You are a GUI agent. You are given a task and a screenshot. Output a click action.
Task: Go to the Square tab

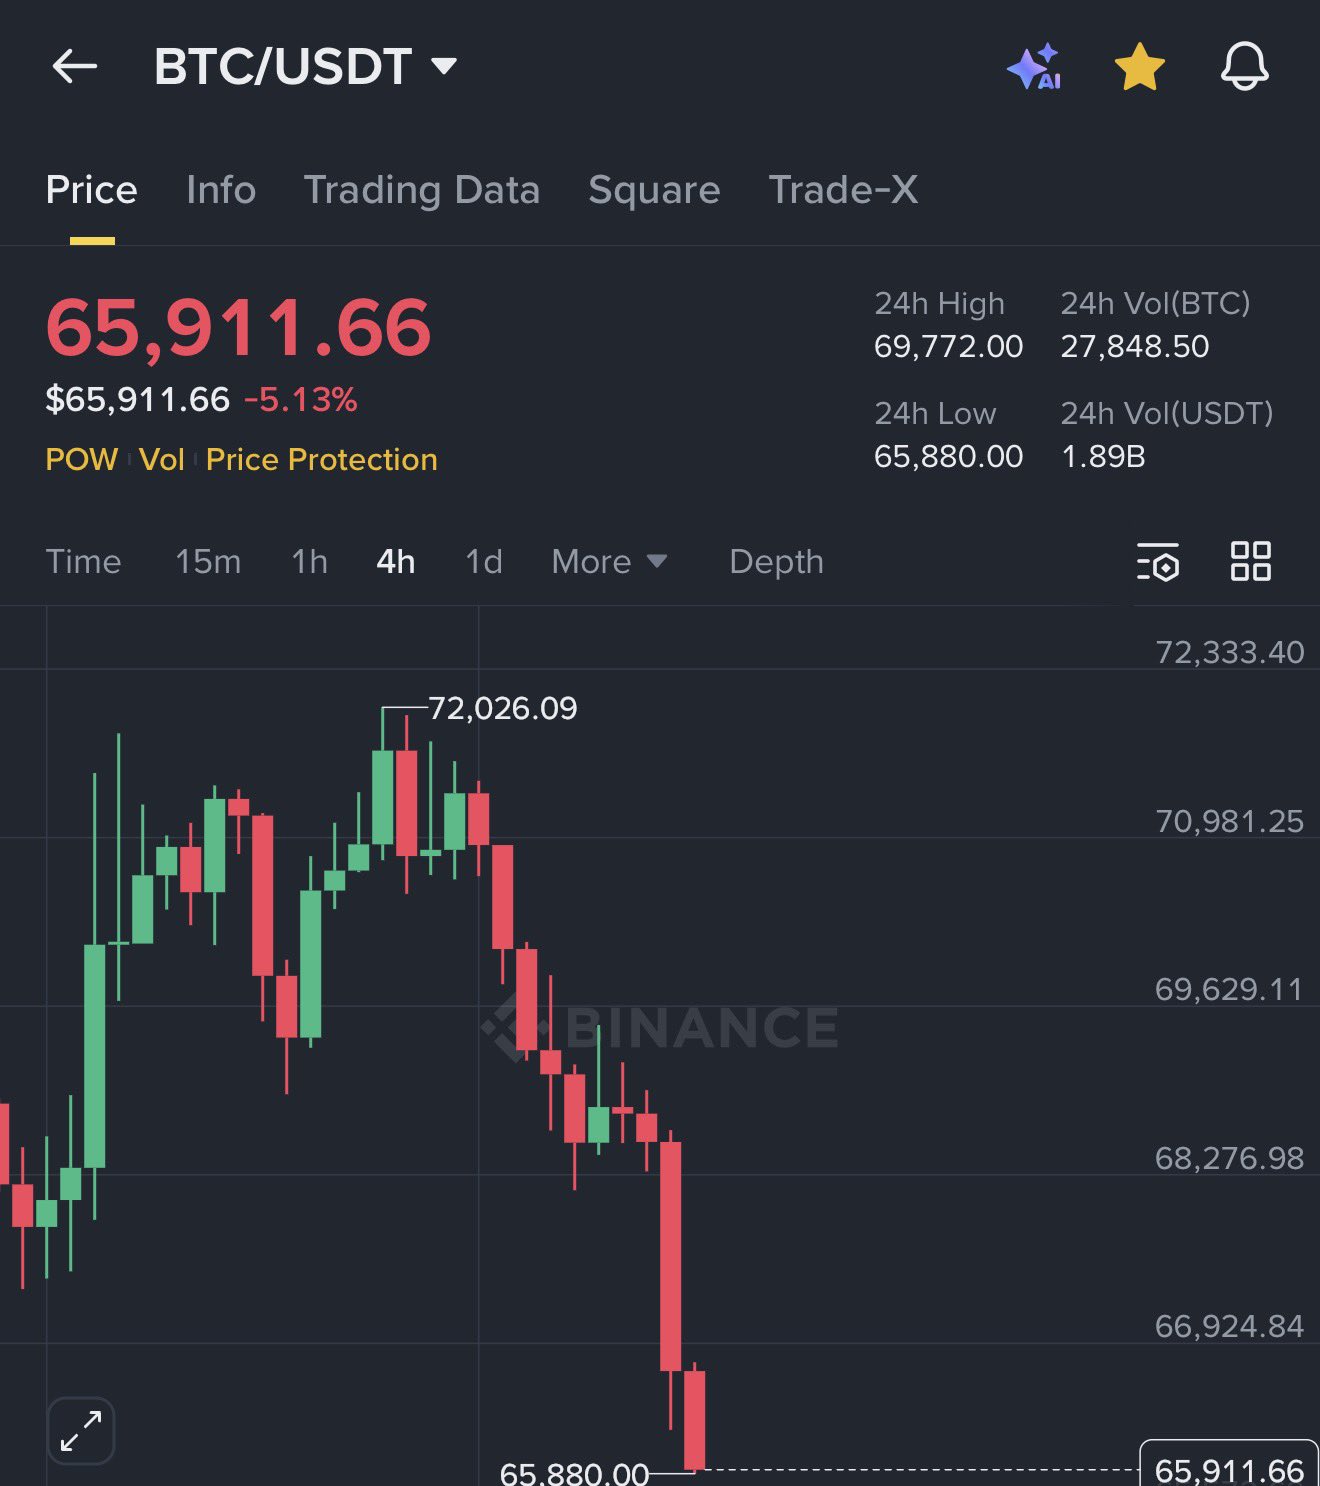click(x=654, y=190)
